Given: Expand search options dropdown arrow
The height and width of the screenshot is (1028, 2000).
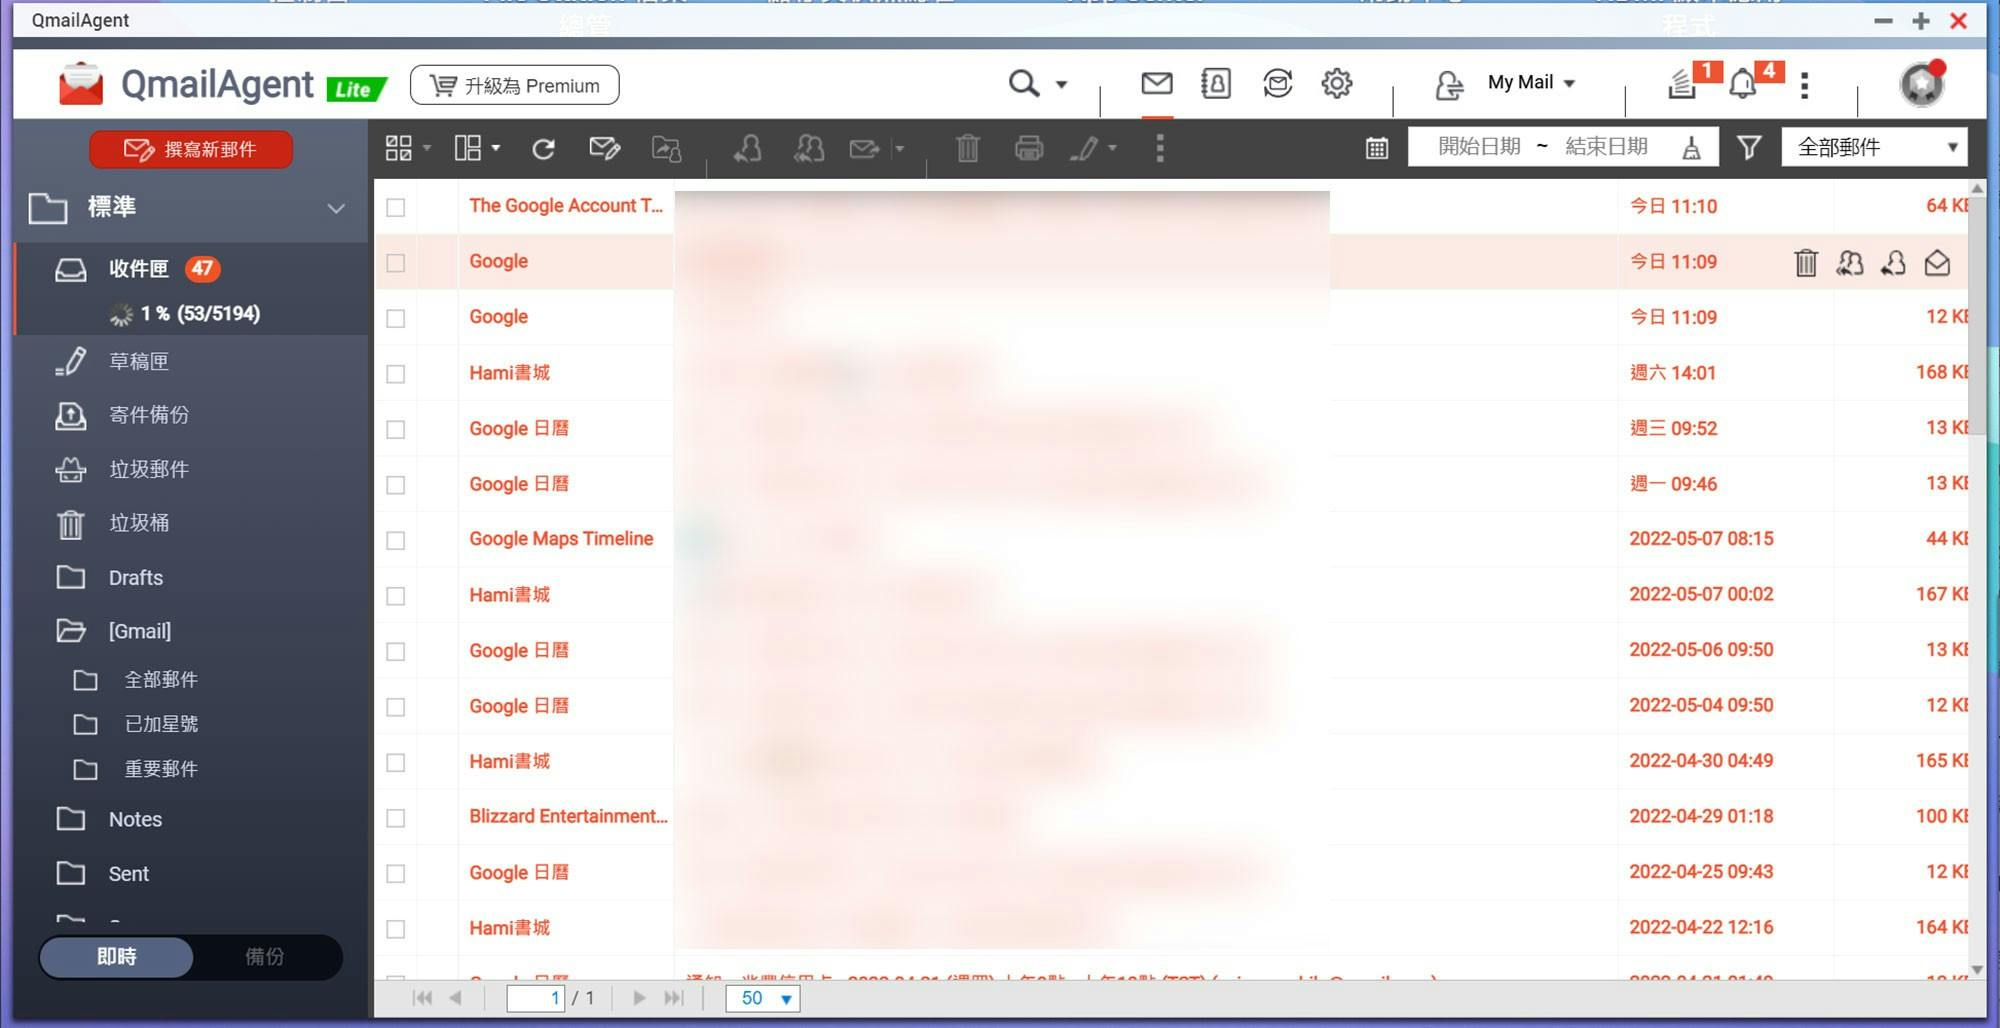Looking at the screenshot, I should click(x=1061, y=85).
